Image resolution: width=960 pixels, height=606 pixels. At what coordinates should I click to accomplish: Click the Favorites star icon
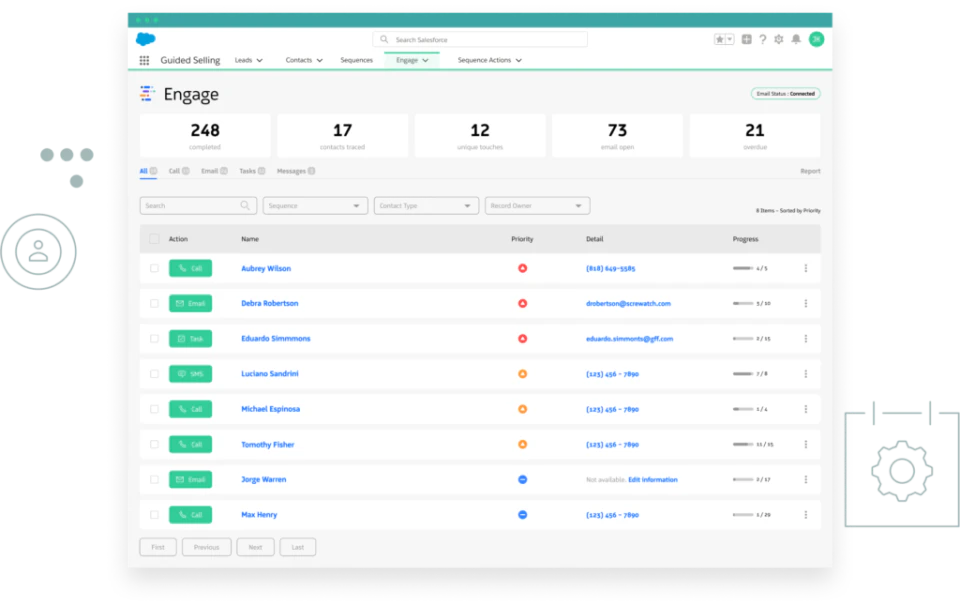click(718, 39)
